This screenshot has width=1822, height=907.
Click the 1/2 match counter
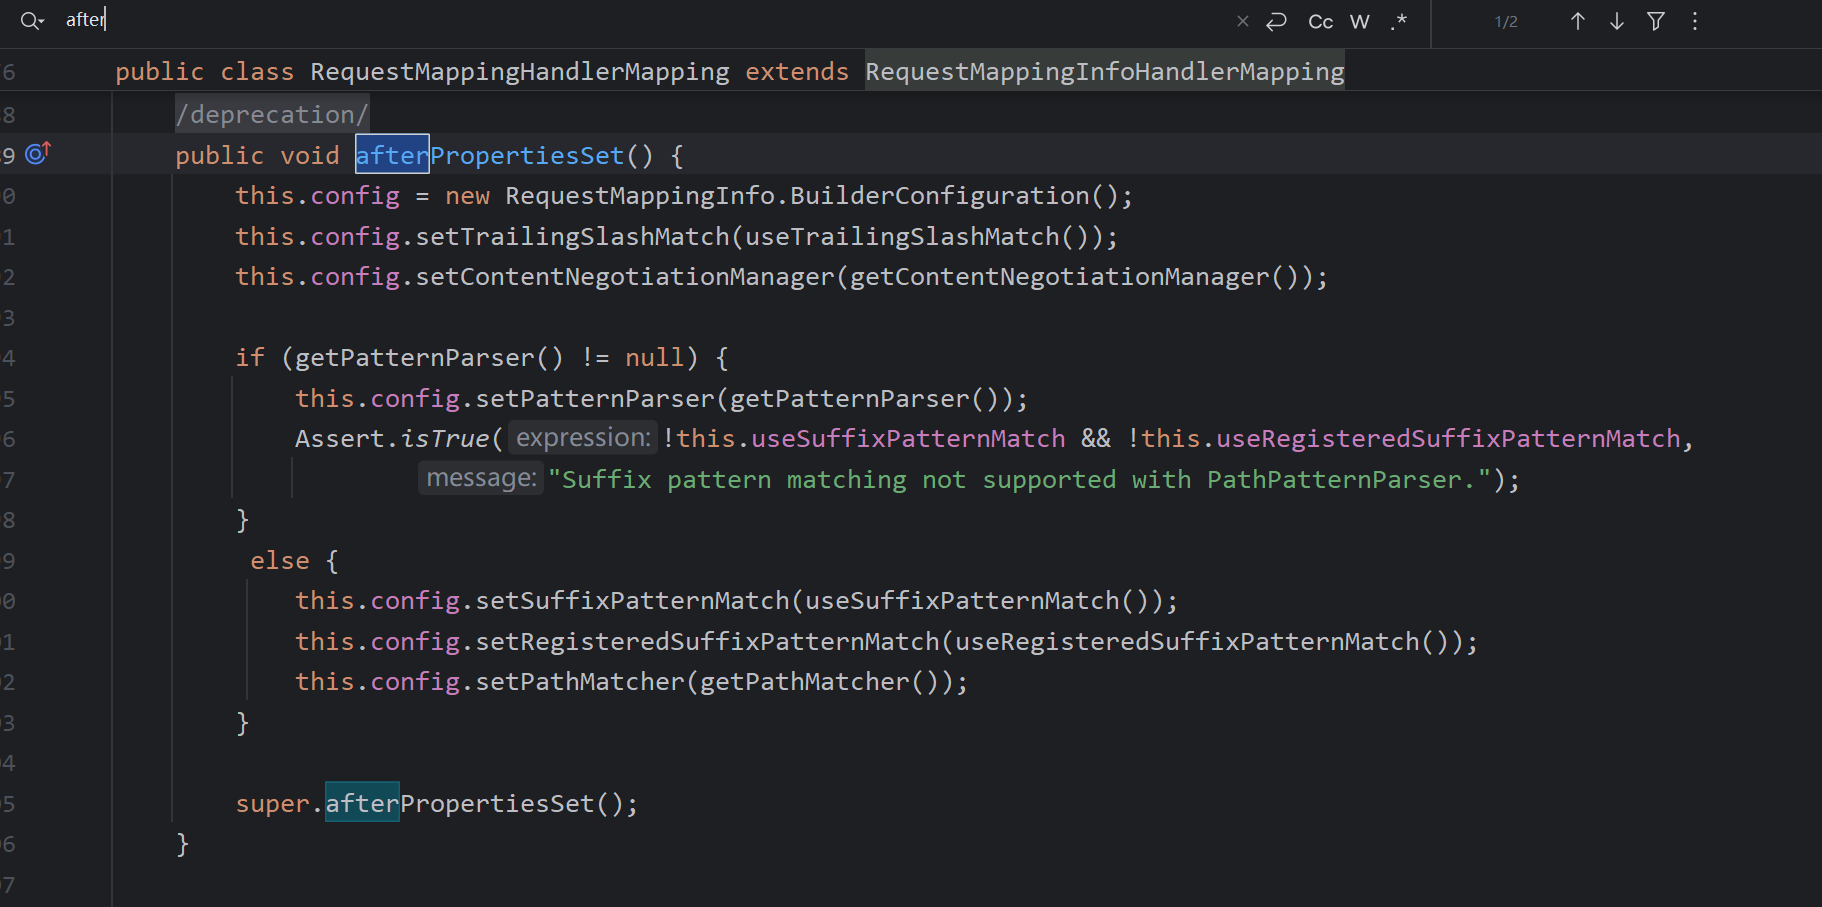click(1506, 22)
